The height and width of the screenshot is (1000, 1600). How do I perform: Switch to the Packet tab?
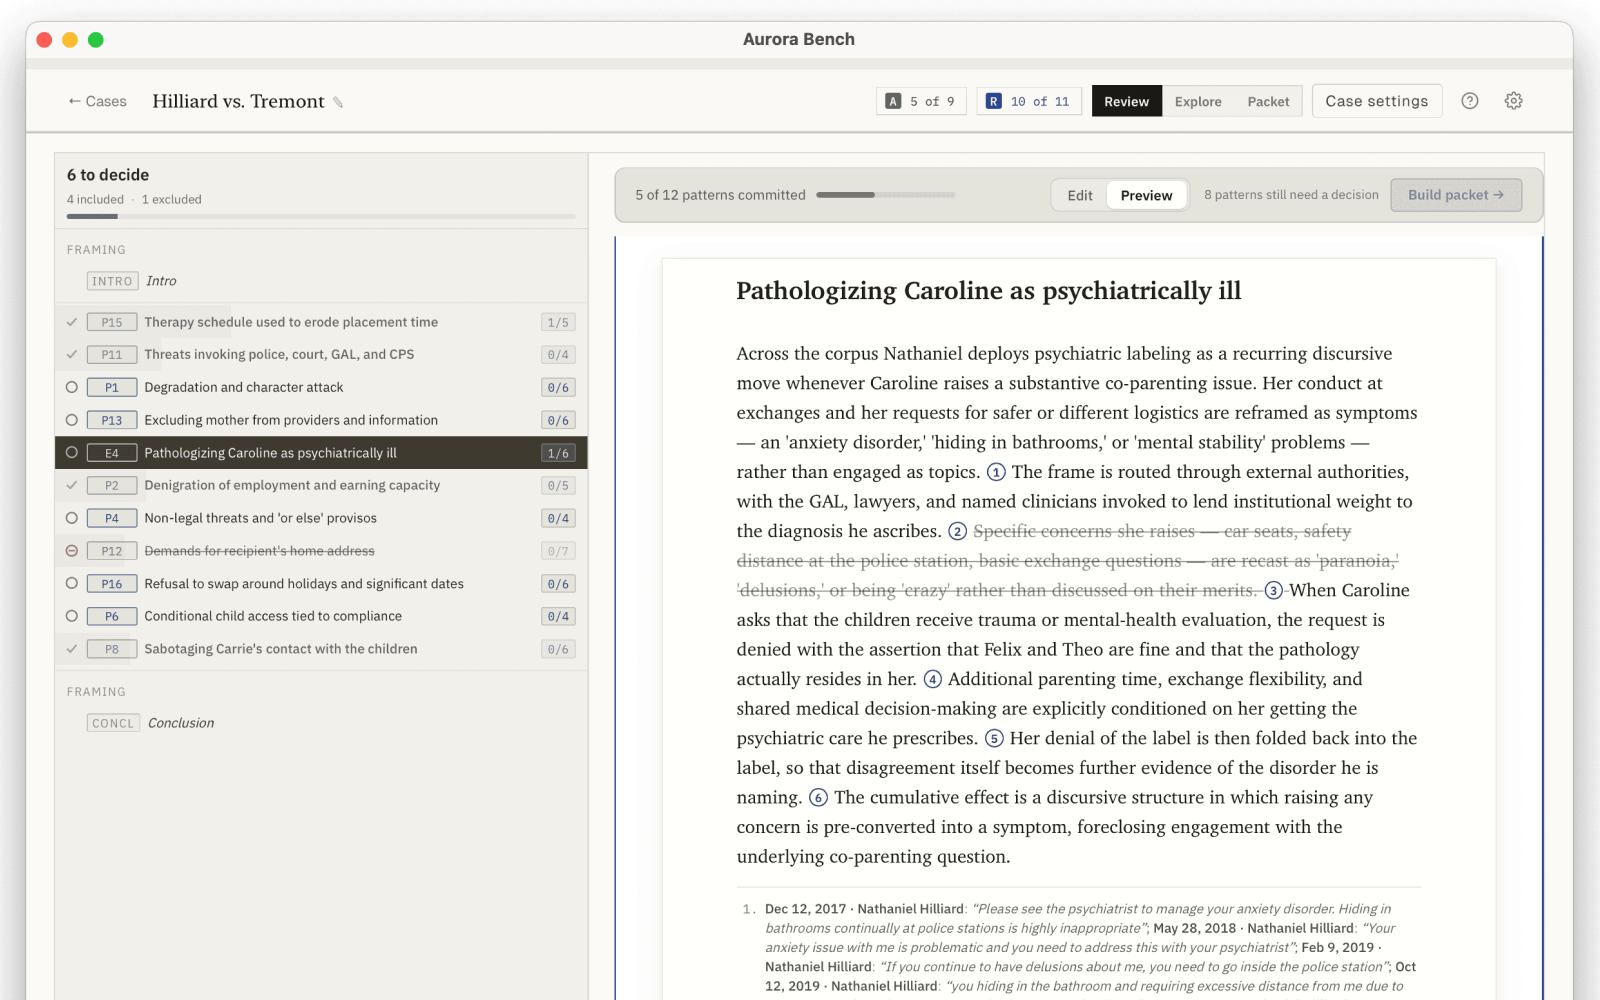[1268, 101]
